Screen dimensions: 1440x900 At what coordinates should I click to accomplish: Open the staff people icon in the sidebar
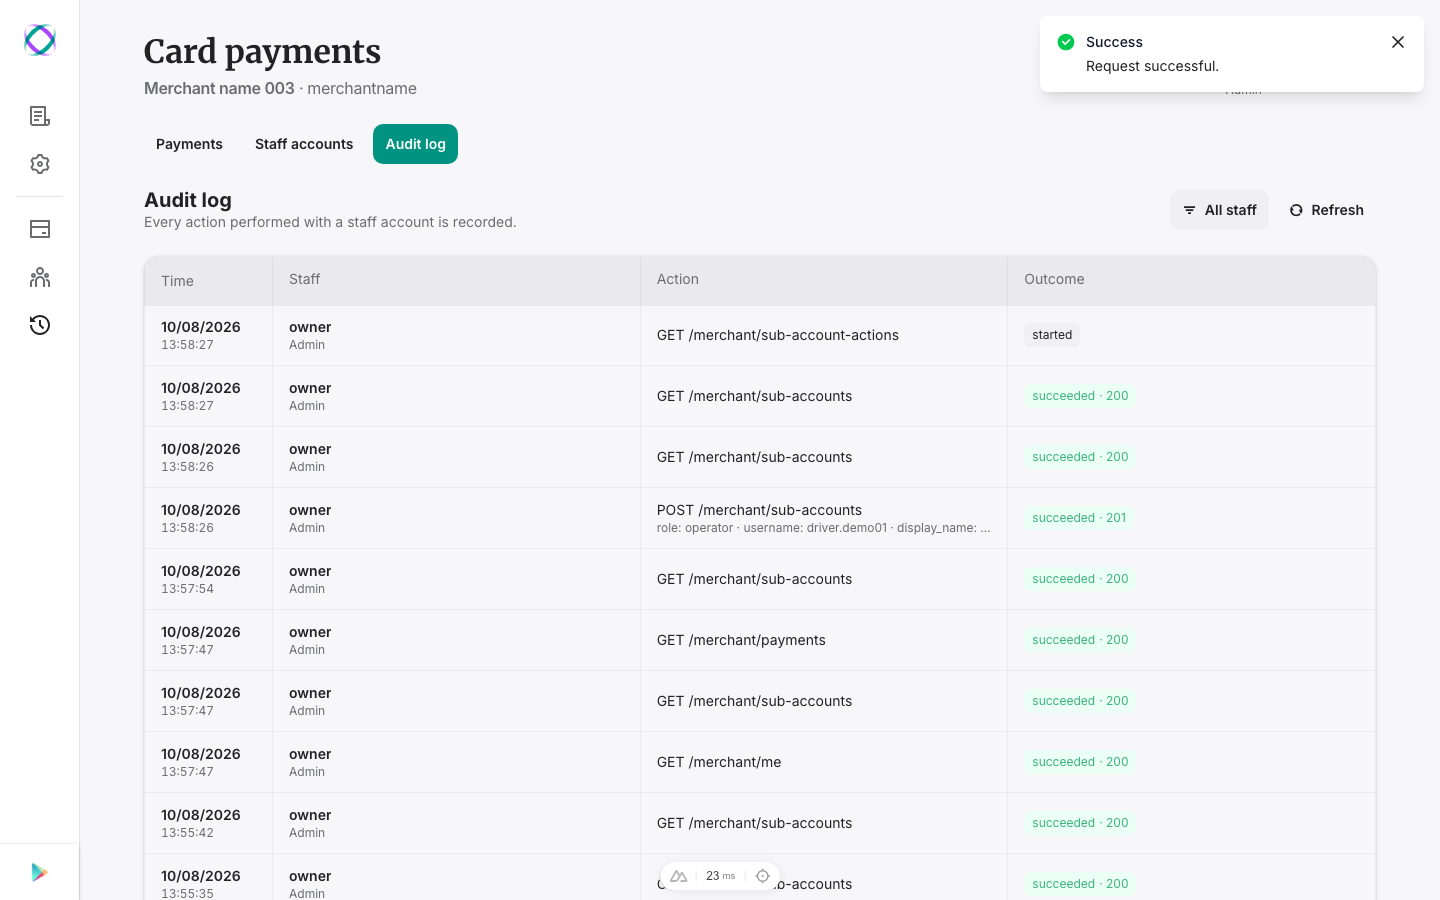pos(40,277)
